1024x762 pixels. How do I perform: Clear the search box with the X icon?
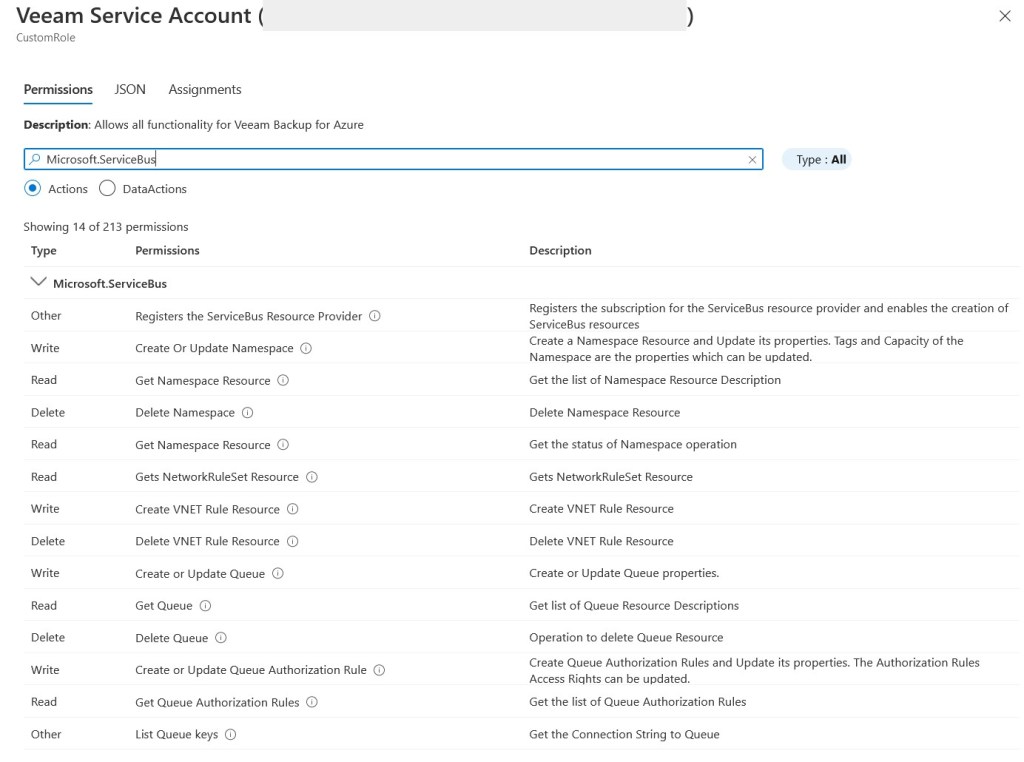(x=753, y=159)
